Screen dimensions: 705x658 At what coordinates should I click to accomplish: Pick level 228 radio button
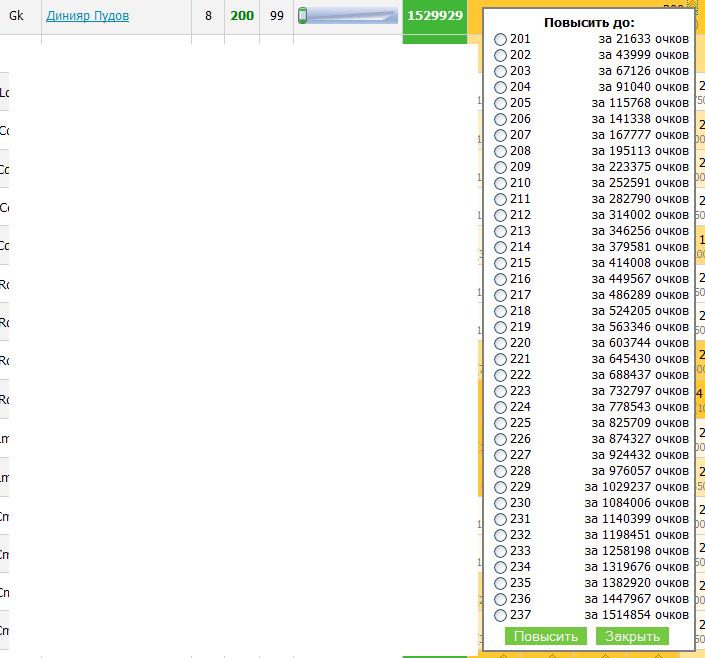(x=500, y=471)
